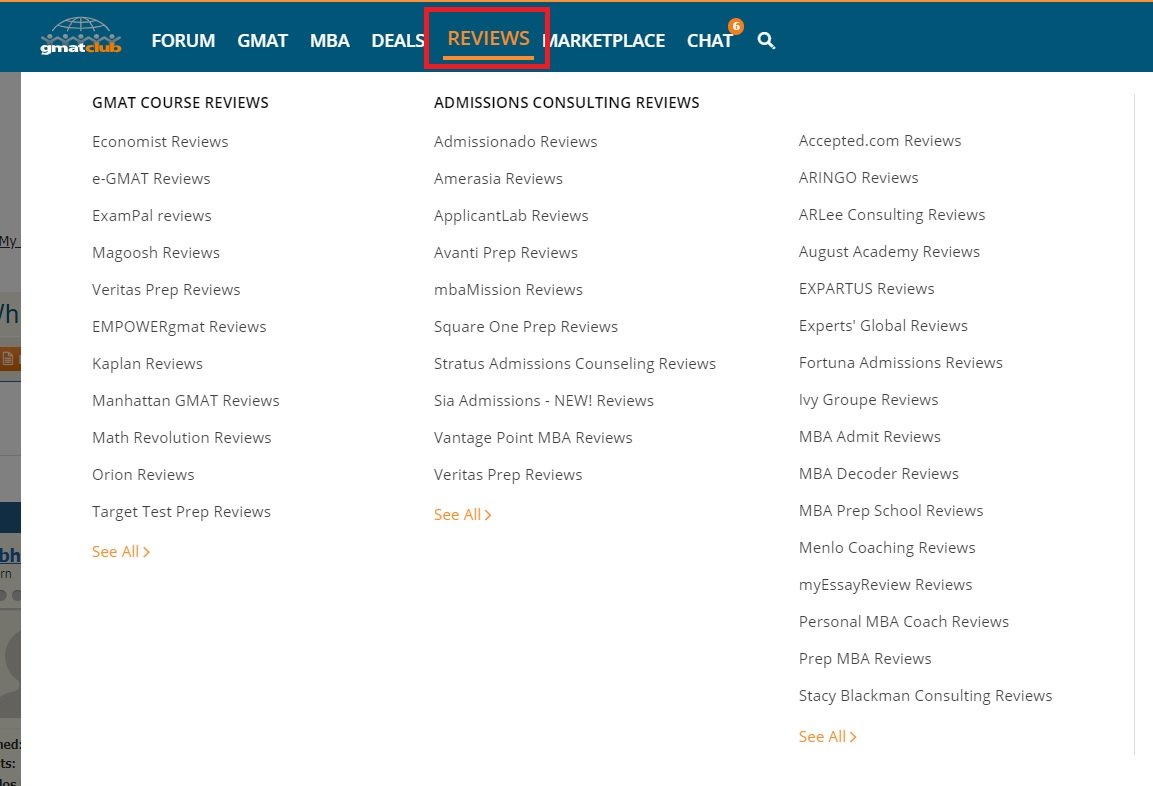Expand See All under Stacy Blackman Consulting
Viewport: 1153px width, 786px height.
click(827, 737)
